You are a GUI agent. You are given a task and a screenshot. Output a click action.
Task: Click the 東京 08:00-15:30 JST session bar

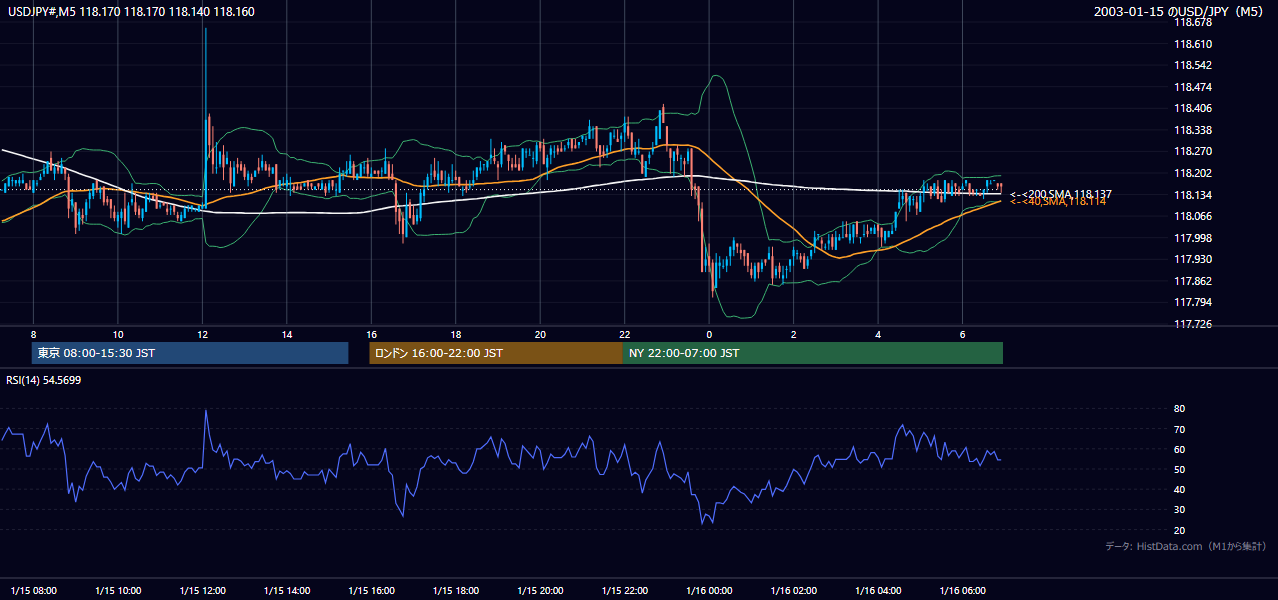pos(190,353)
